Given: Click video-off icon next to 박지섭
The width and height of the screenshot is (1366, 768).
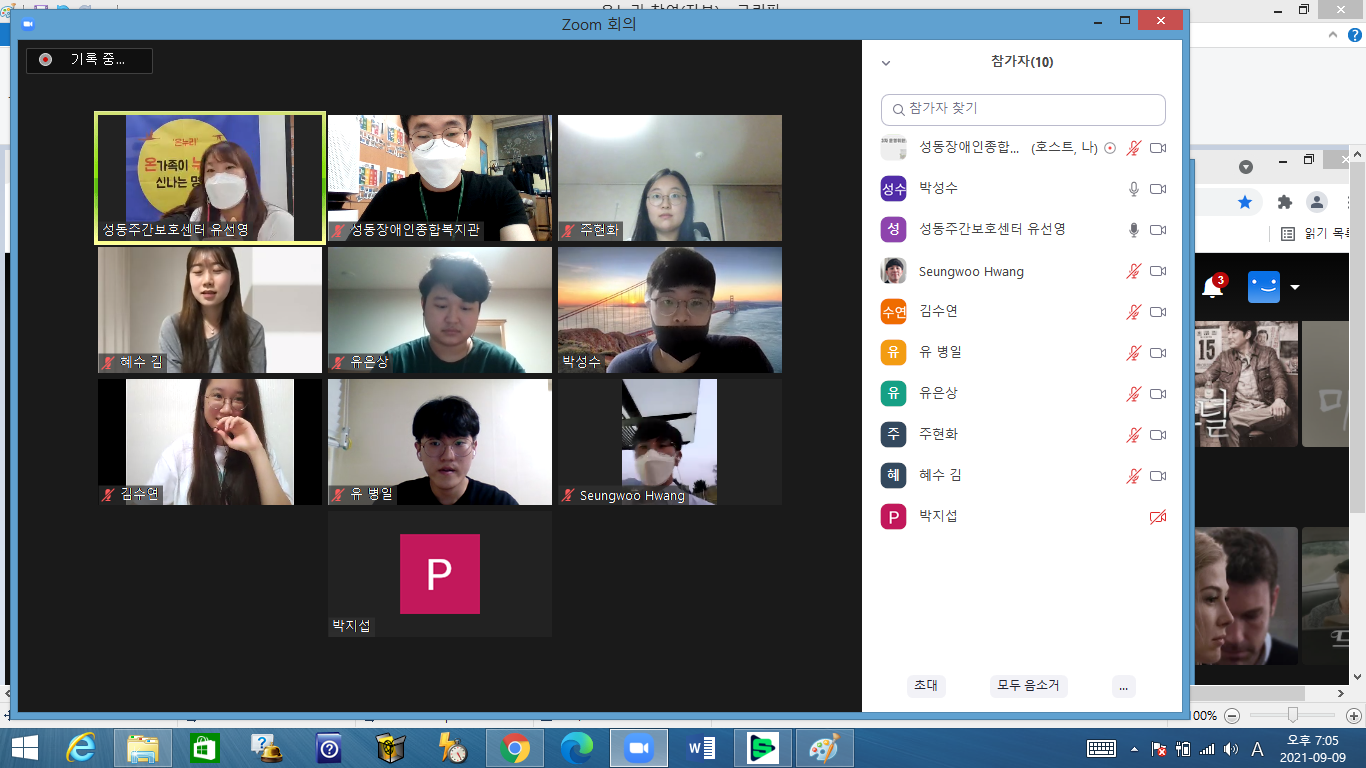Looking at the screenshot, I should pos(1158,517).
